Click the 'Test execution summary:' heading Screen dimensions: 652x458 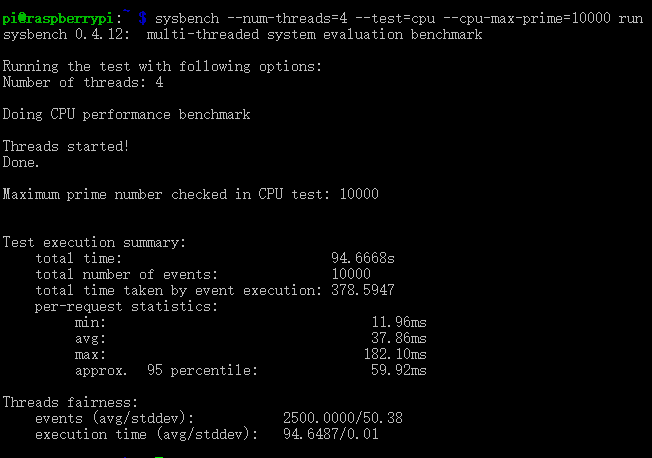click(94, 243)
